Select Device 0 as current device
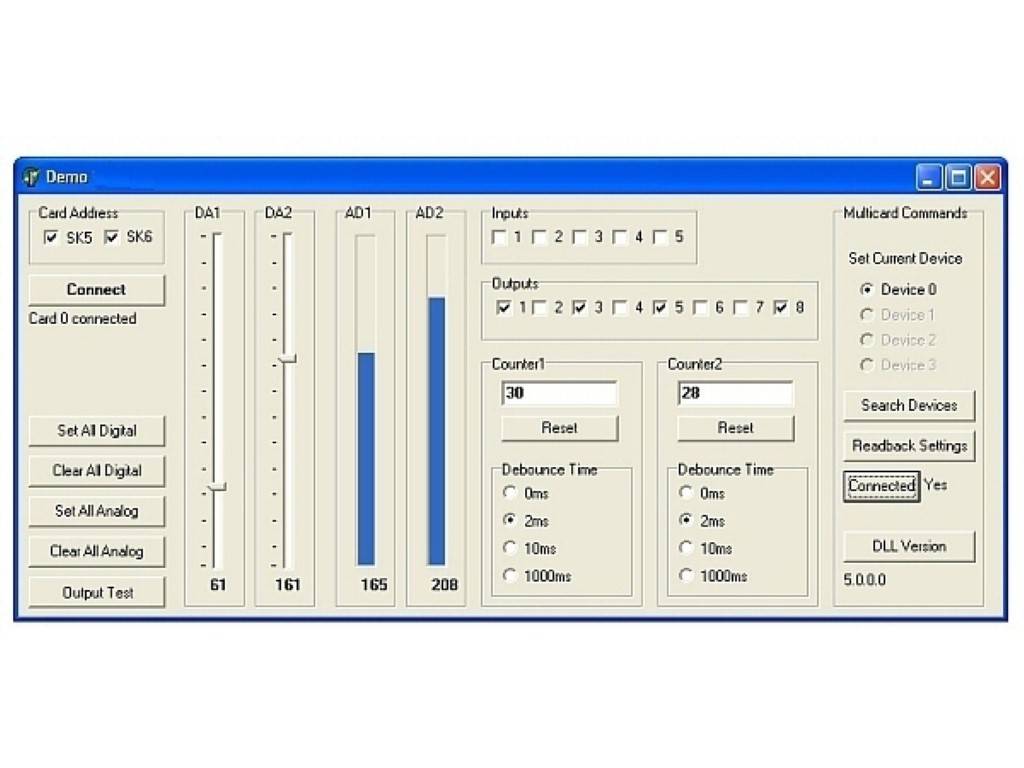This screenshot has width=1024, height=768. [x=866, y=289]
